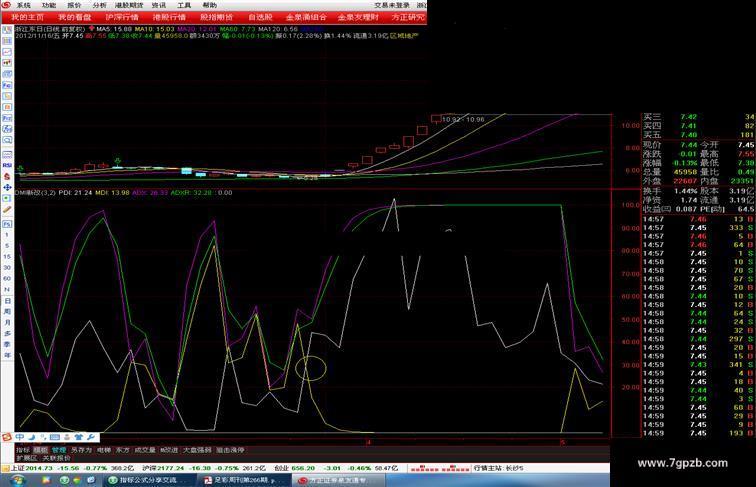Screen dimensions: 756x487
Task: Switch to 方正研究 tab
Action: tap(408, 17)
